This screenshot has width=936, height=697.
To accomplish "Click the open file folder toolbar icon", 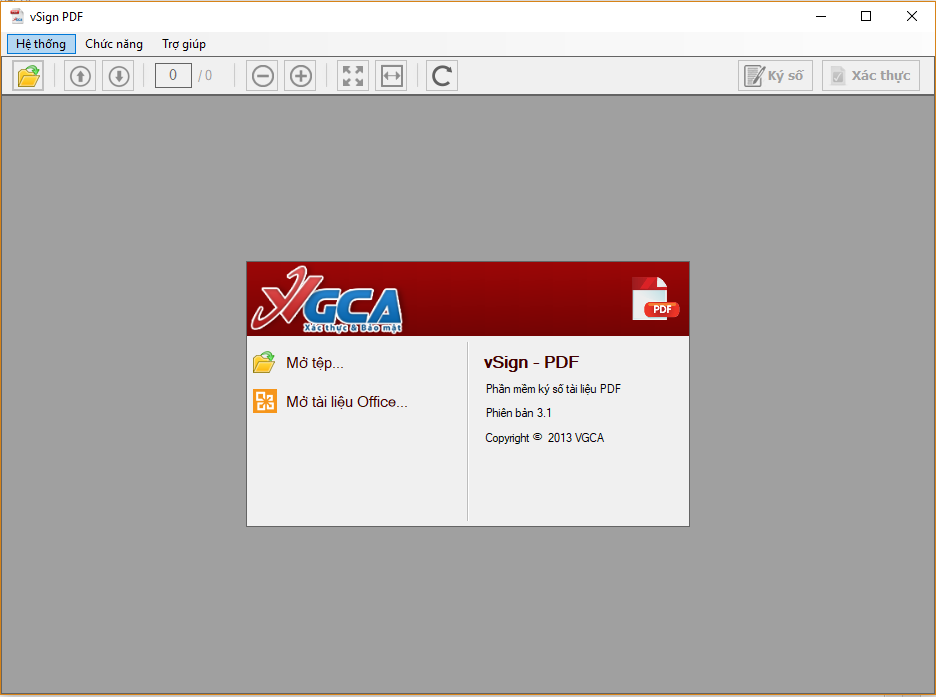I will tap(29, 76).
